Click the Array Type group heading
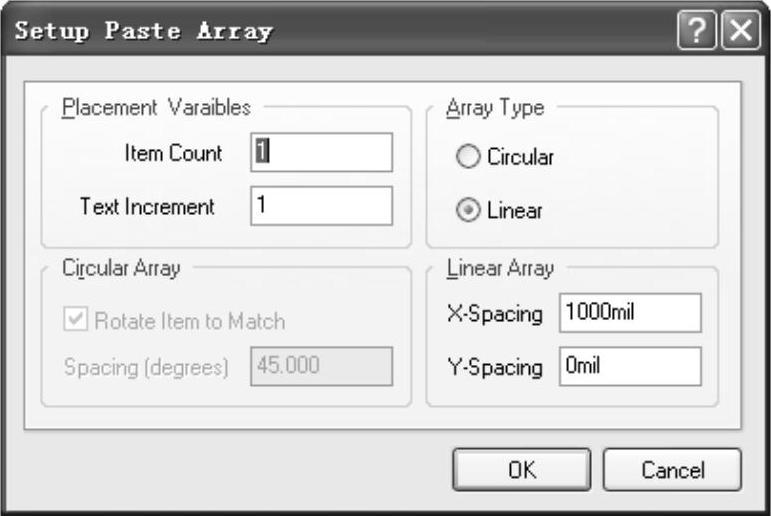 [494, 107]
